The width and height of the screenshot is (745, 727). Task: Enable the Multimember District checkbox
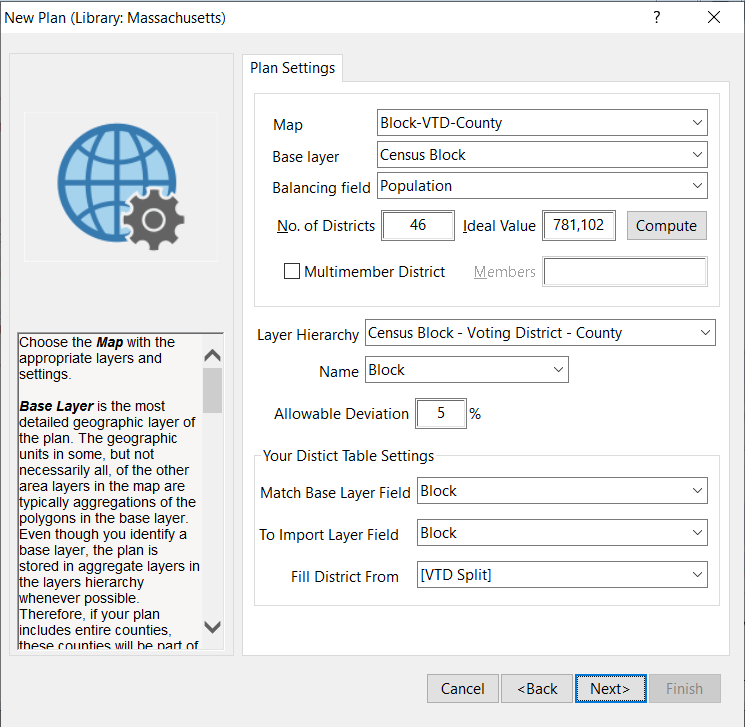292,271
